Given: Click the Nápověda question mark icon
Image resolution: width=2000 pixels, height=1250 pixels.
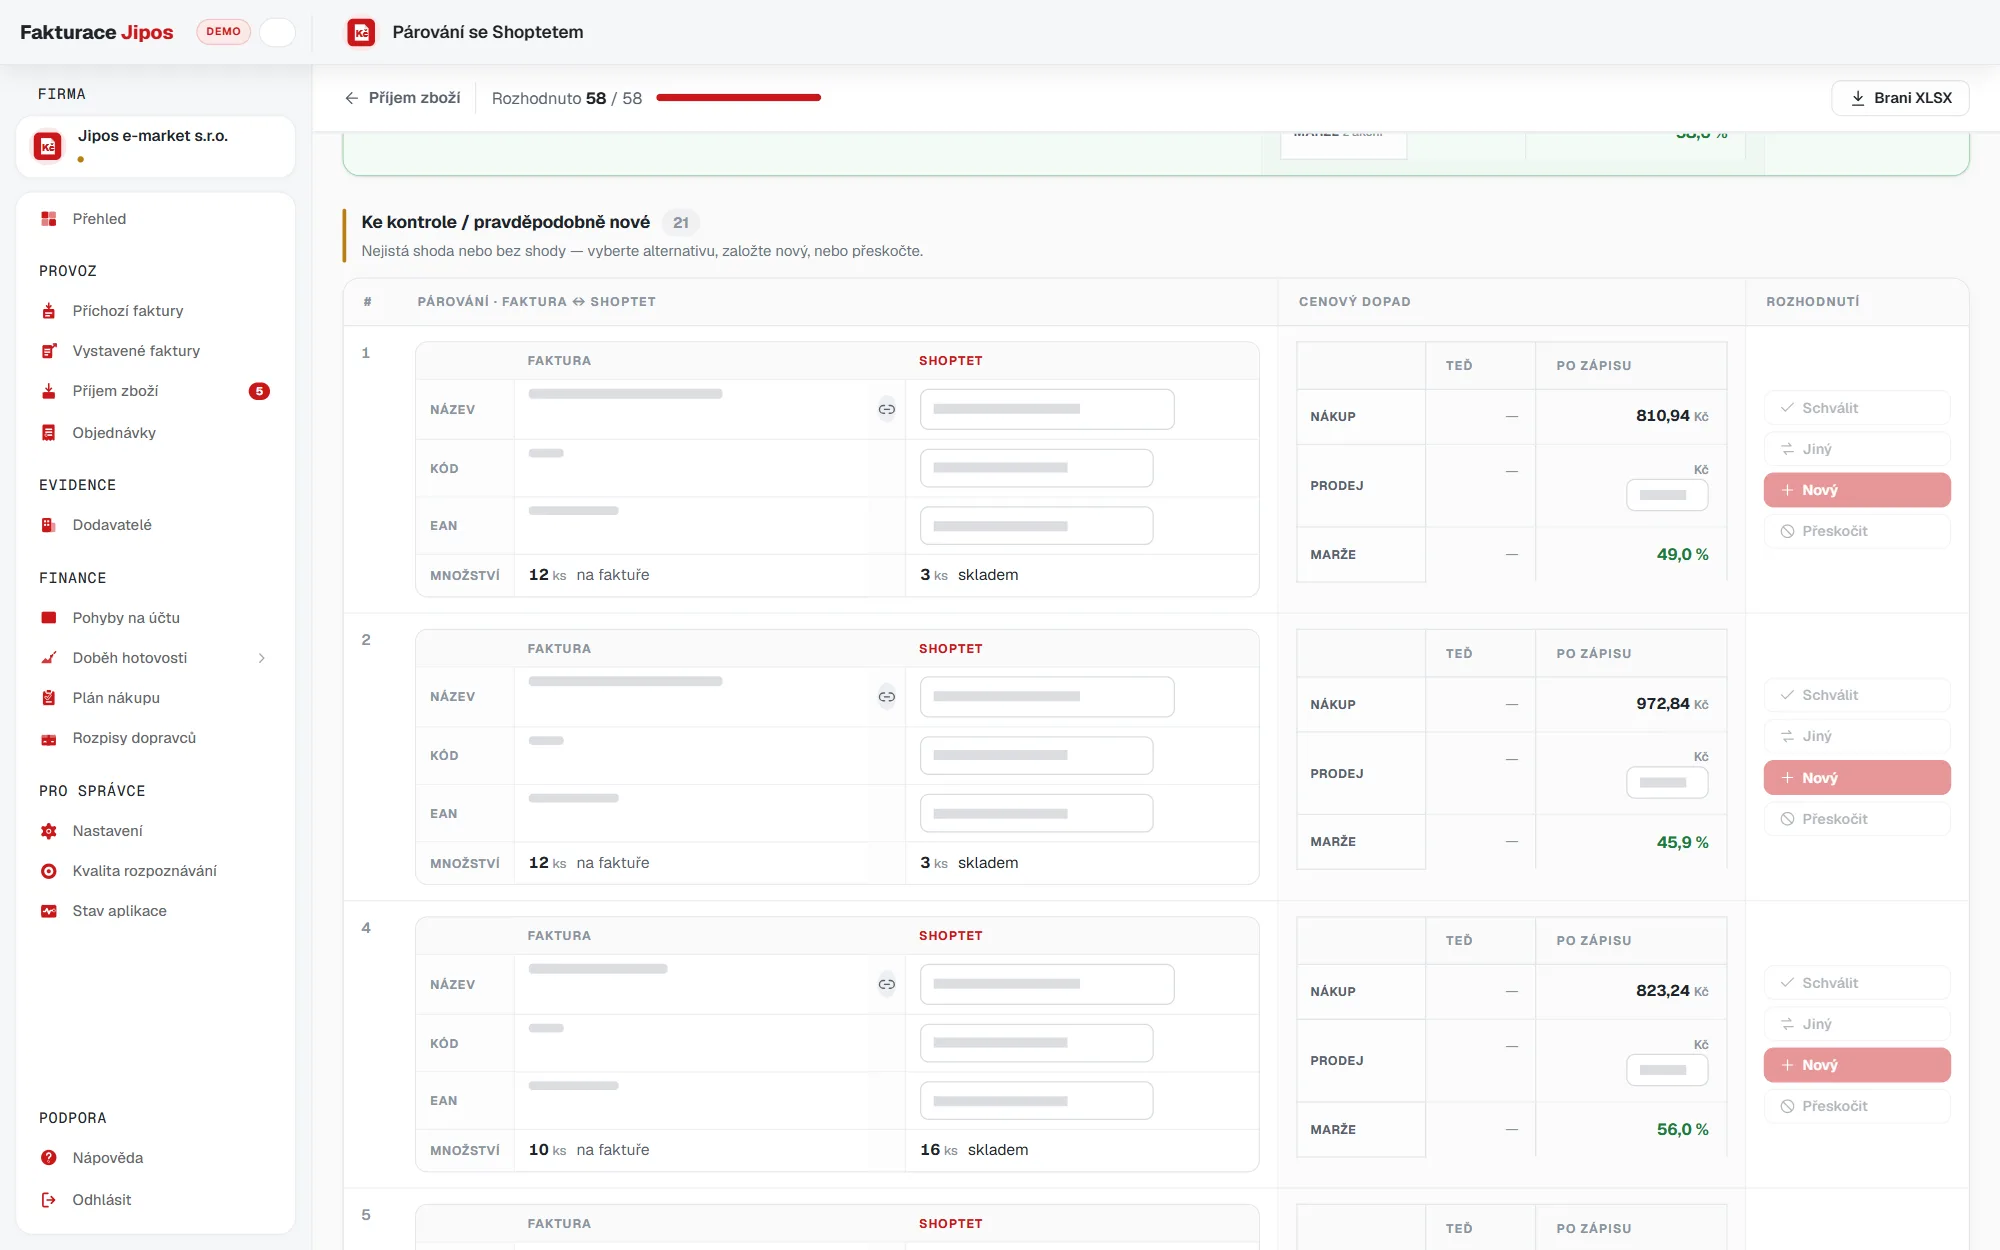Looking at the screenshot, I should click(48, 1158).
